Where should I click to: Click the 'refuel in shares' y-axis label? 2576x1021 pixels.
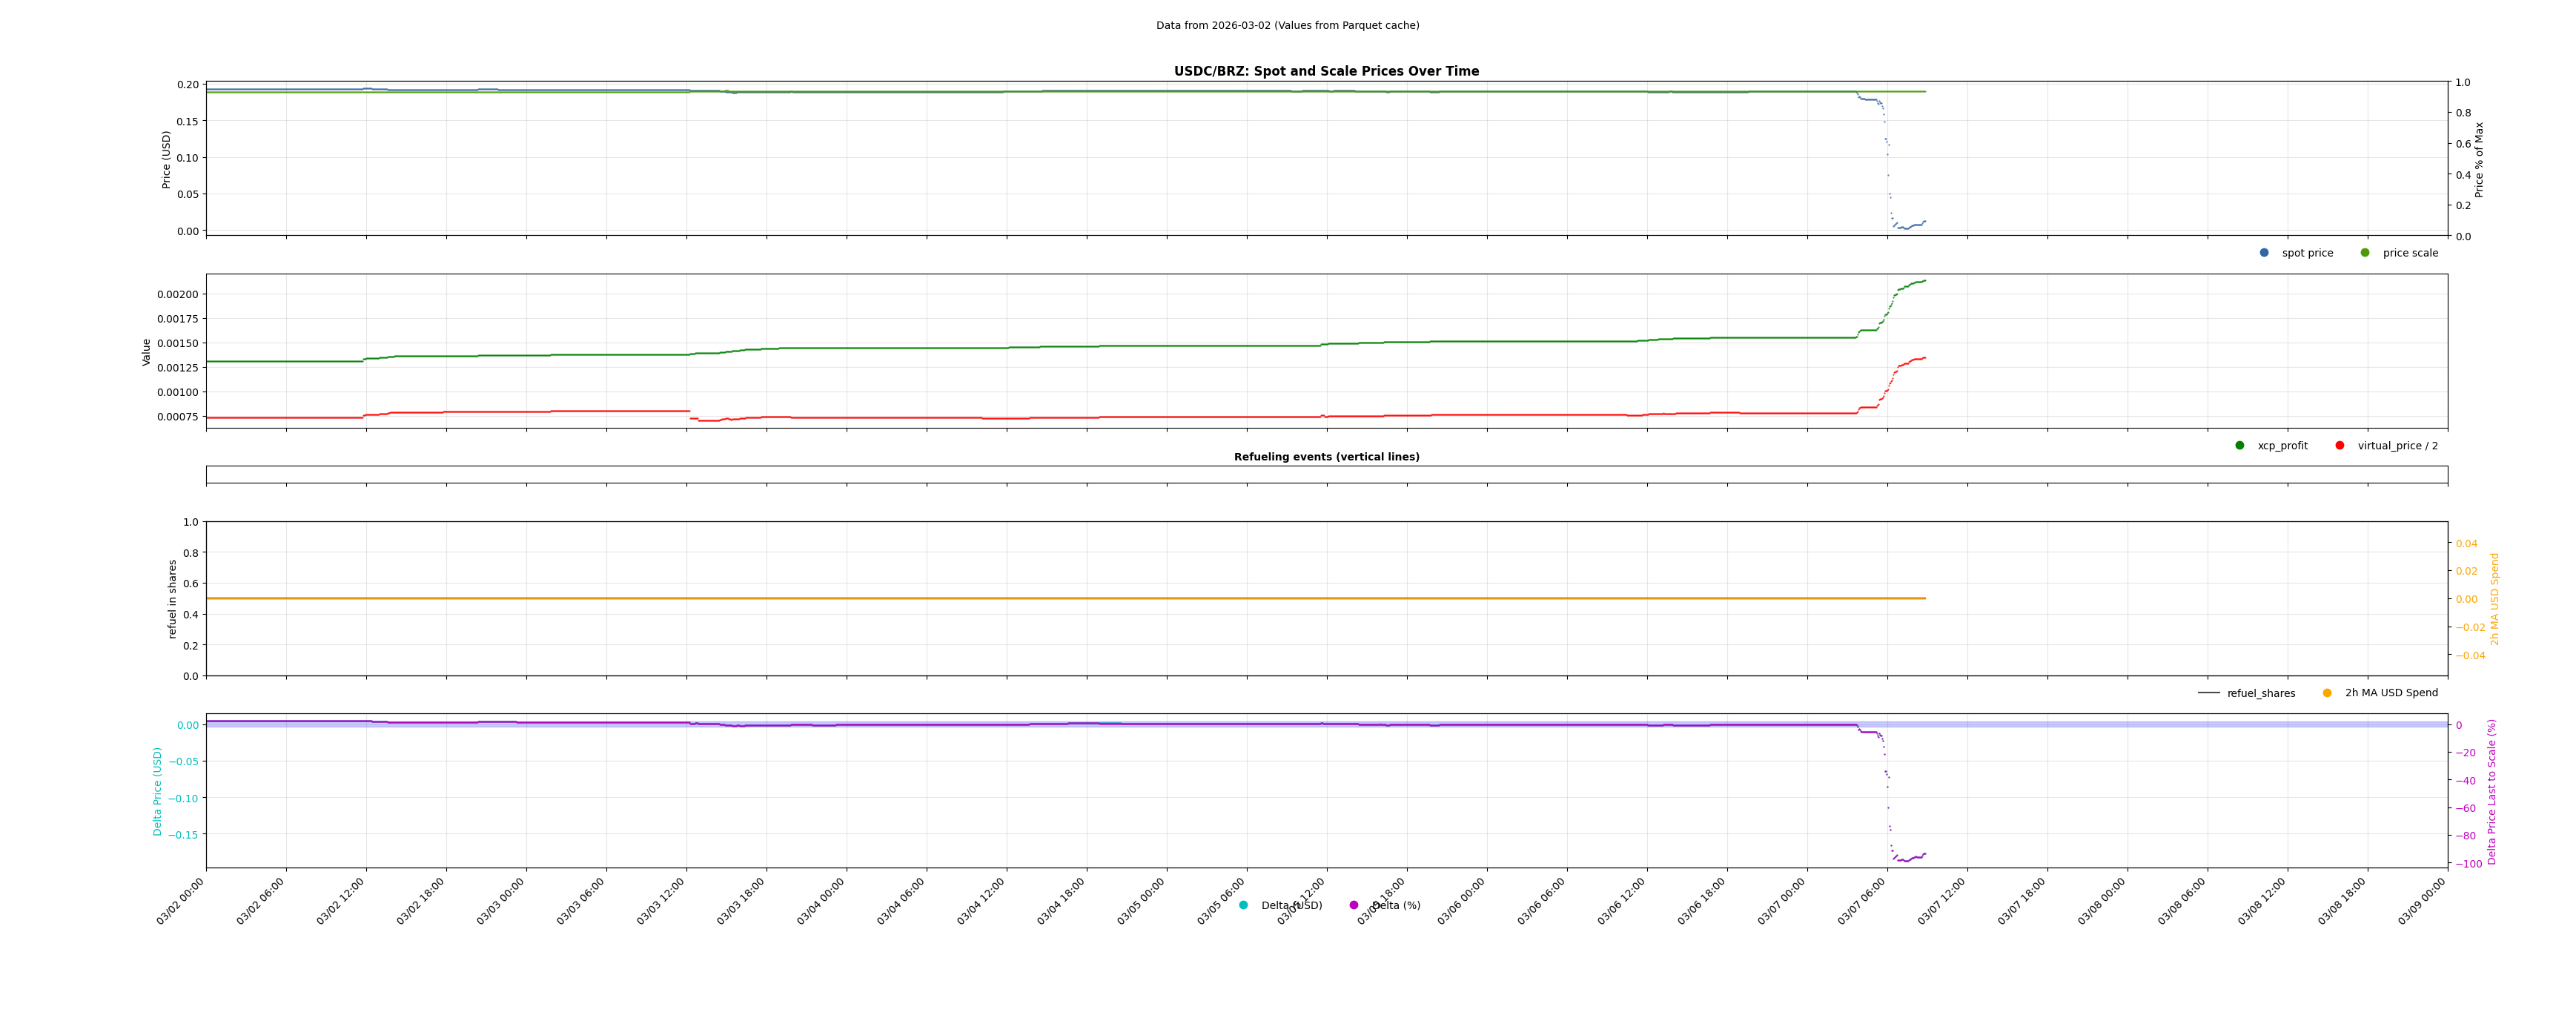click(x=172, y=599)
